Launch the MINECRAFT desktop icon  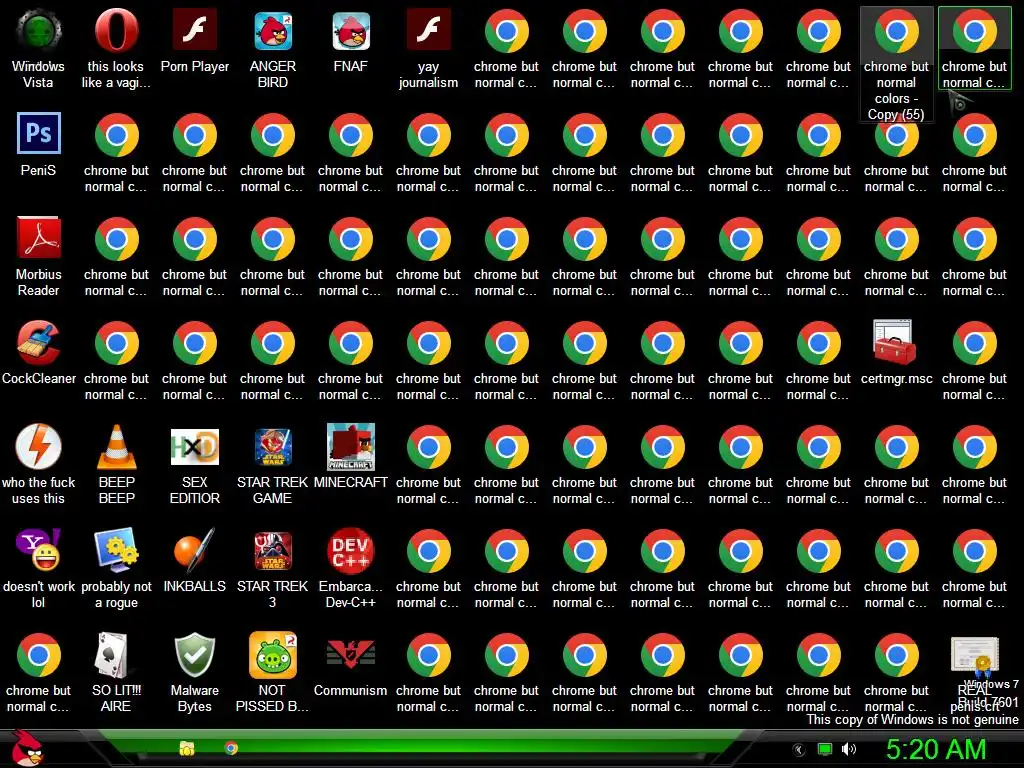pos(351,447)
